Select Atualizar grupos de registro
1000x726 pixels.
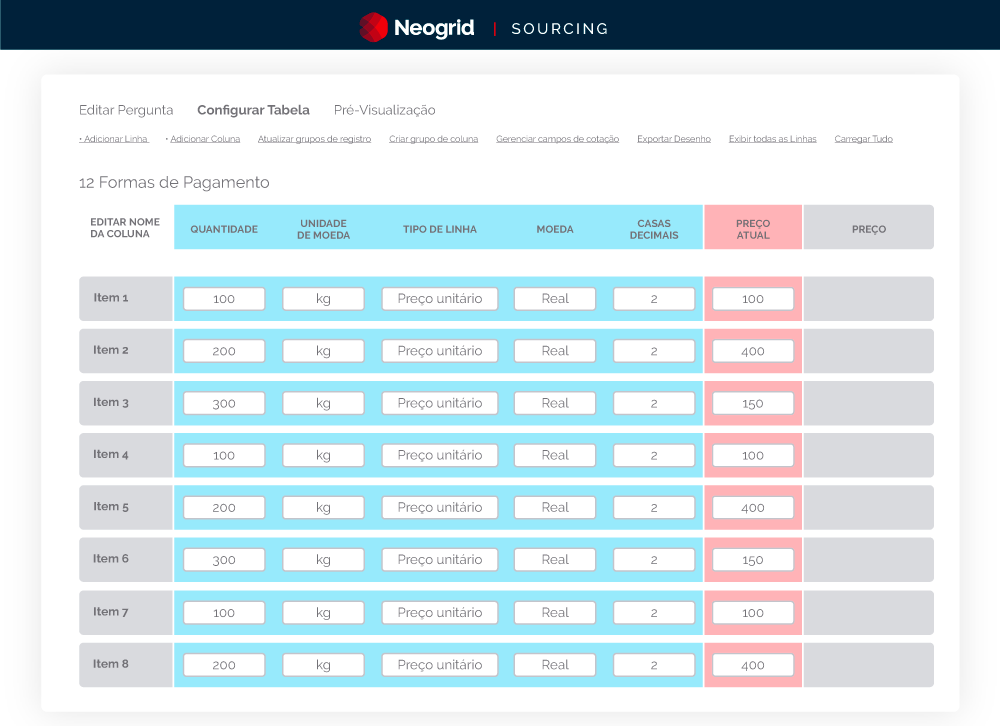click(314, 139)
